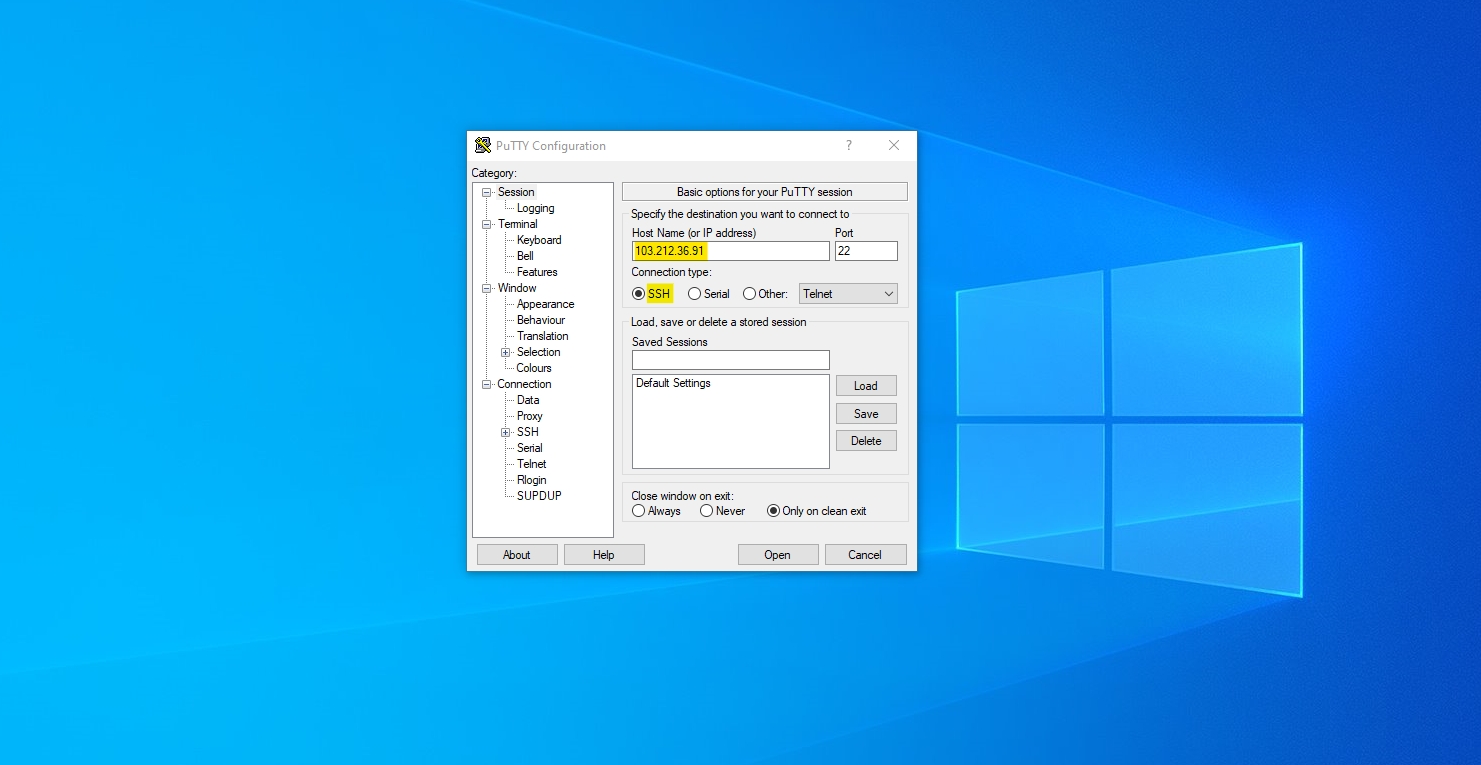Collapse the Terminal category
1481x765 pixels.
point(487,224)
